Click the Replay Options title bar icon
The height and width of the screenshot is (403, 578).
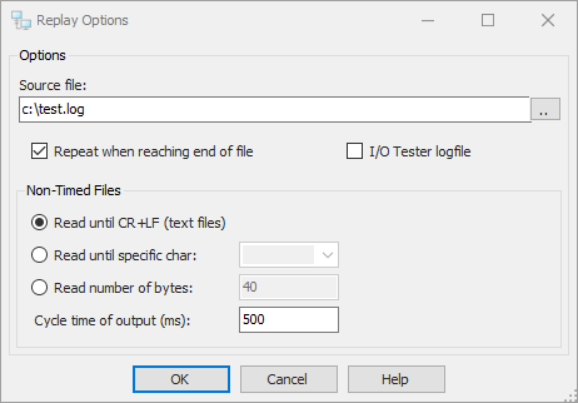point(21,20)
